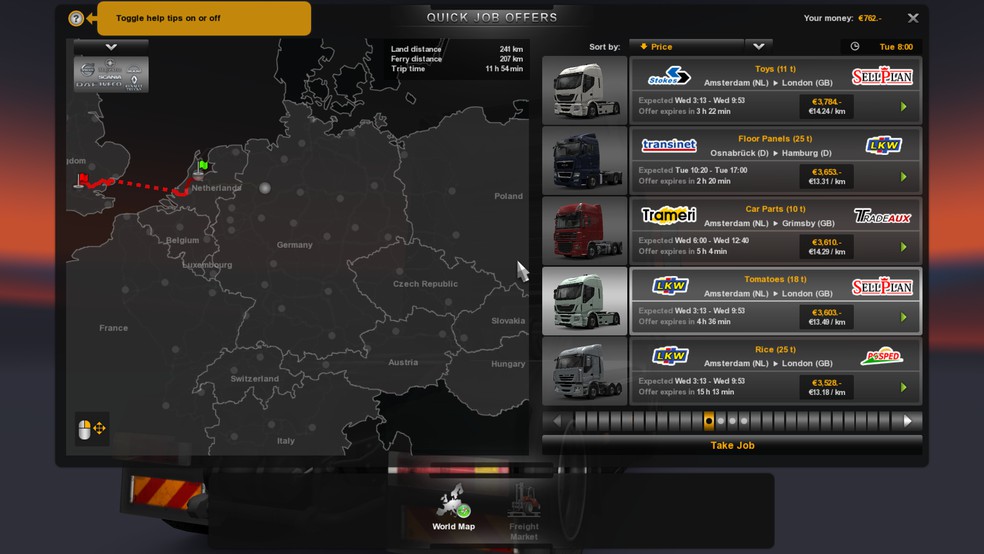984x554 pixels.
Task: Click the Stokes company logo
Action: pos(669,76)
